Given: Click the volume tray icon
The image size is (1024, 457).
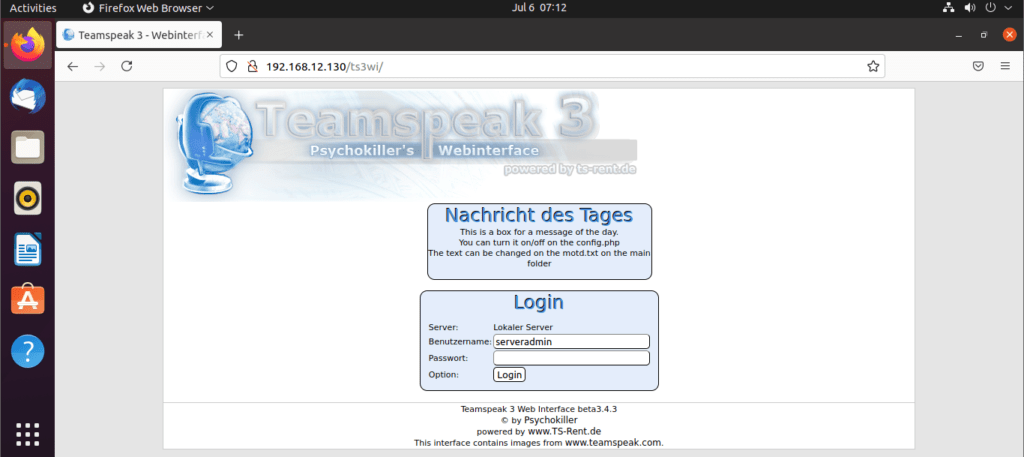Looking at the screenshot, I should [969, 8].
